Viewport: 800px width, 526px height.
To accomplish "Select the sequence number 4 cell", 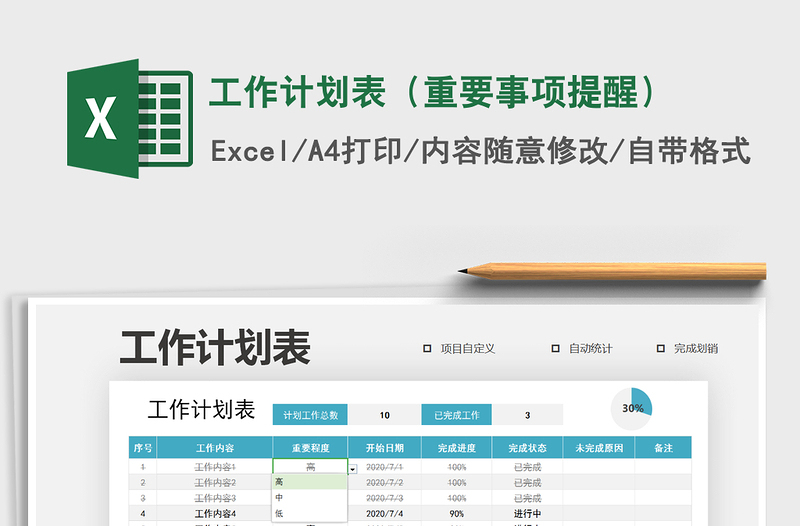I will pyautogui.click(x=142, y=513).
